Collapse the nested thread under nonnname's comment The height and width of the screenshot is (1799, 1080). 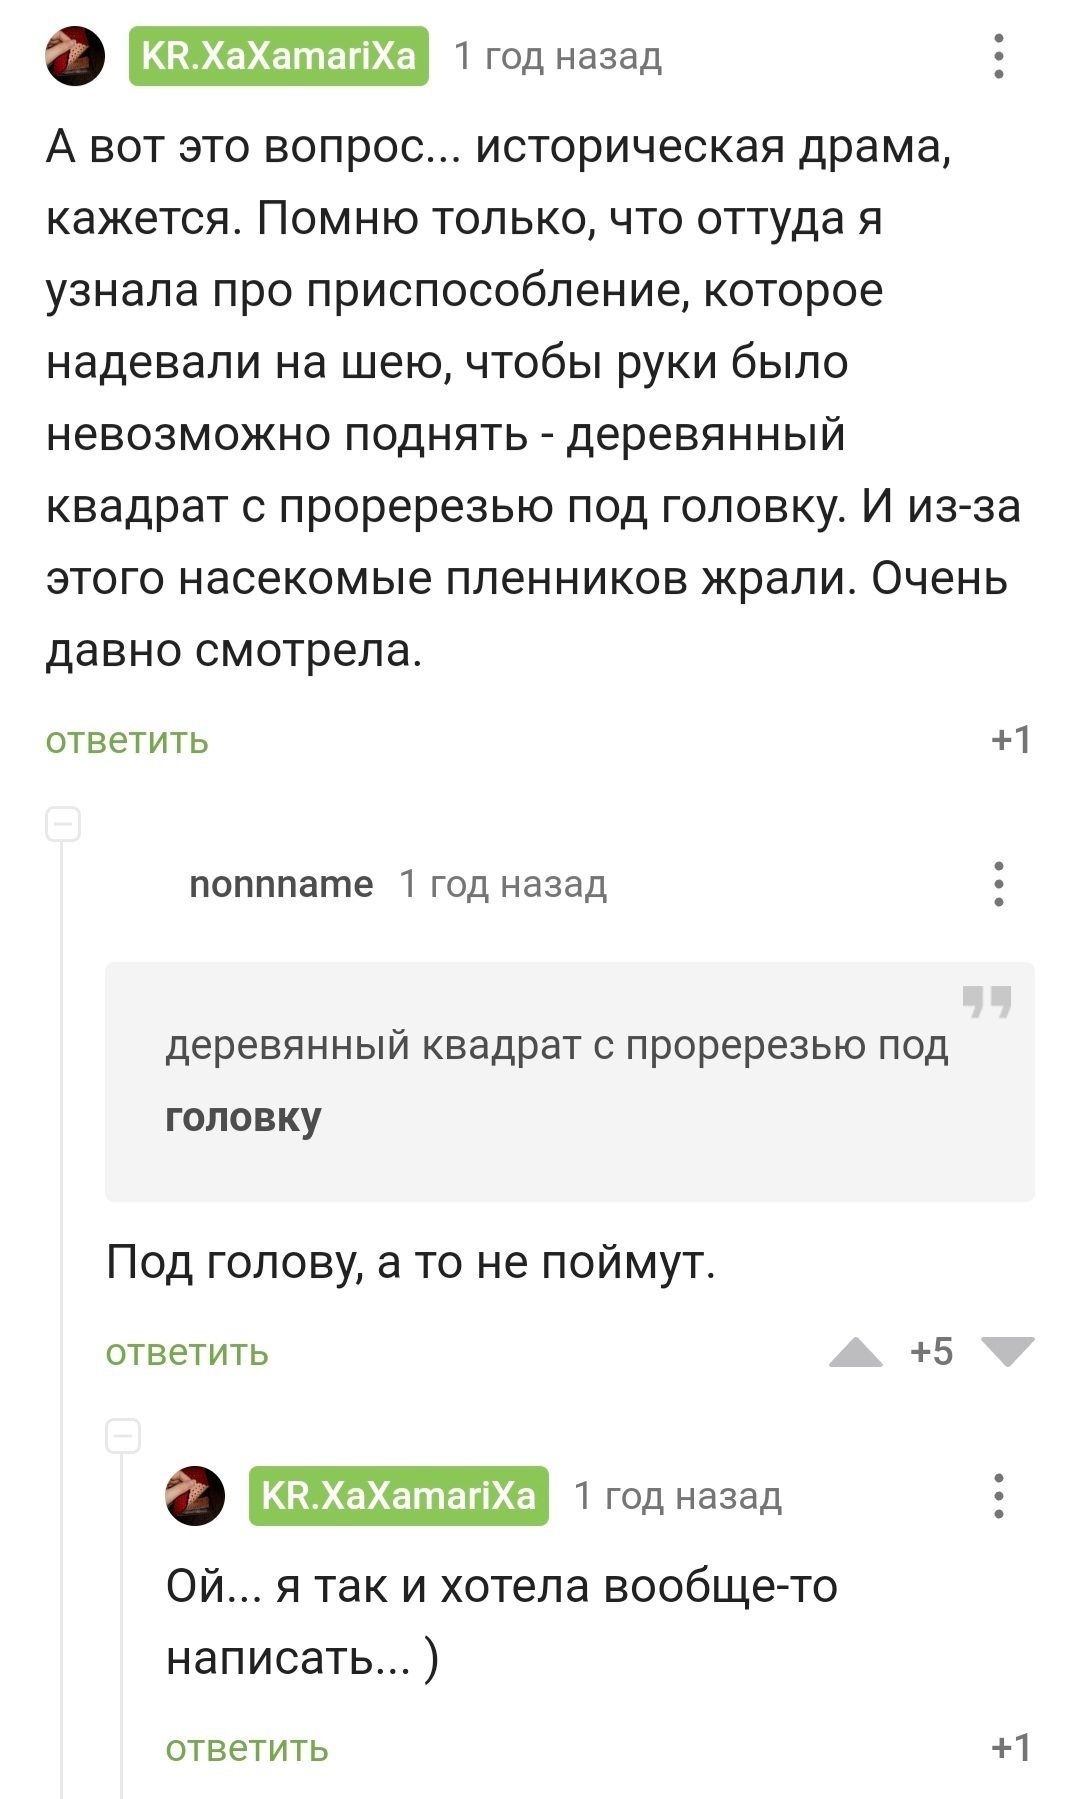pyautogui.click(x=123, y=1437)
